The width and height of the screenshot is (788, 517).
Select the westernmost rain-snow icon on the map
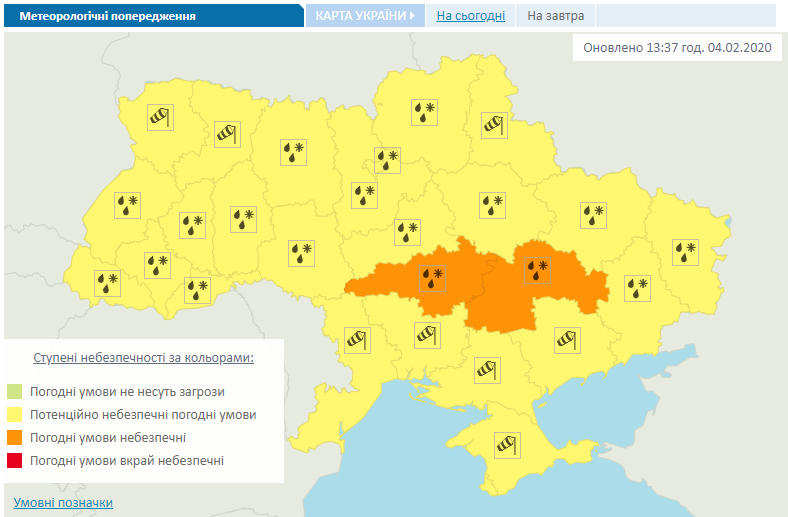coord(106,283)
